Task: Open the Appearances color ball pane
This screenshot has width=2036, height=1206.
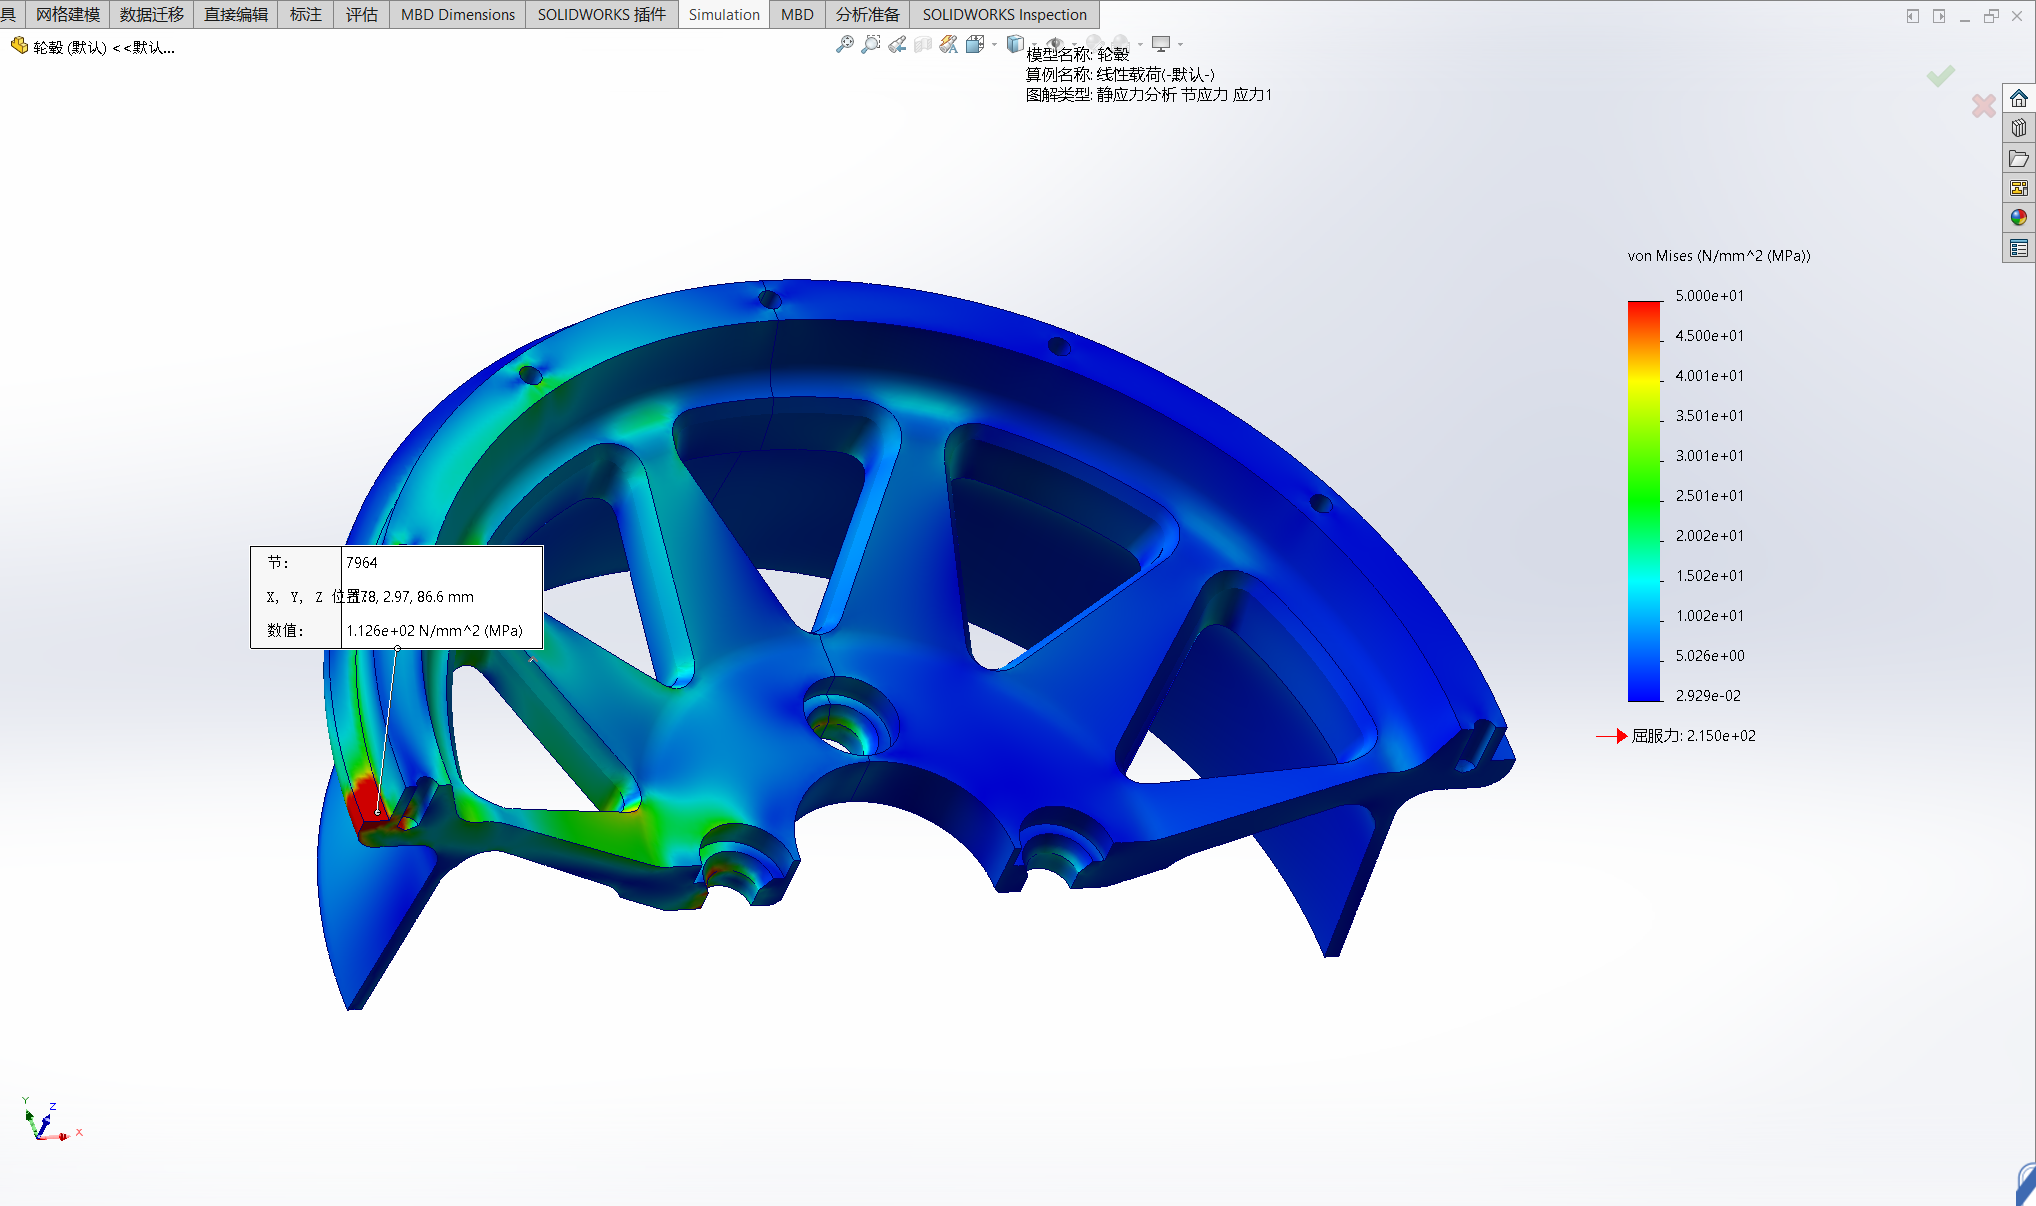Action: click(x=2019, y=217)
